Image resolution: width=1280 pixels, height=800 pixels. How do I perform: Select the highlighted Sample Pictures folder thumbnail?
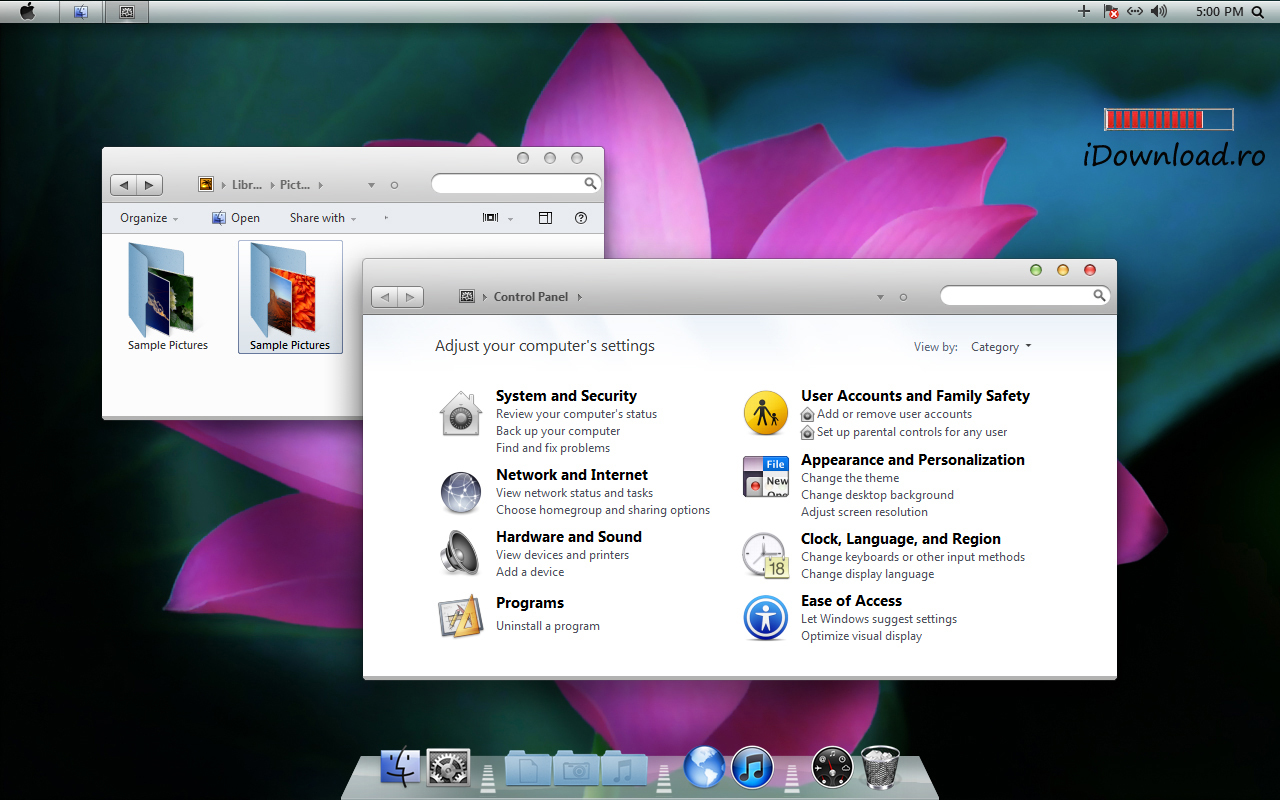pos(290,292)
